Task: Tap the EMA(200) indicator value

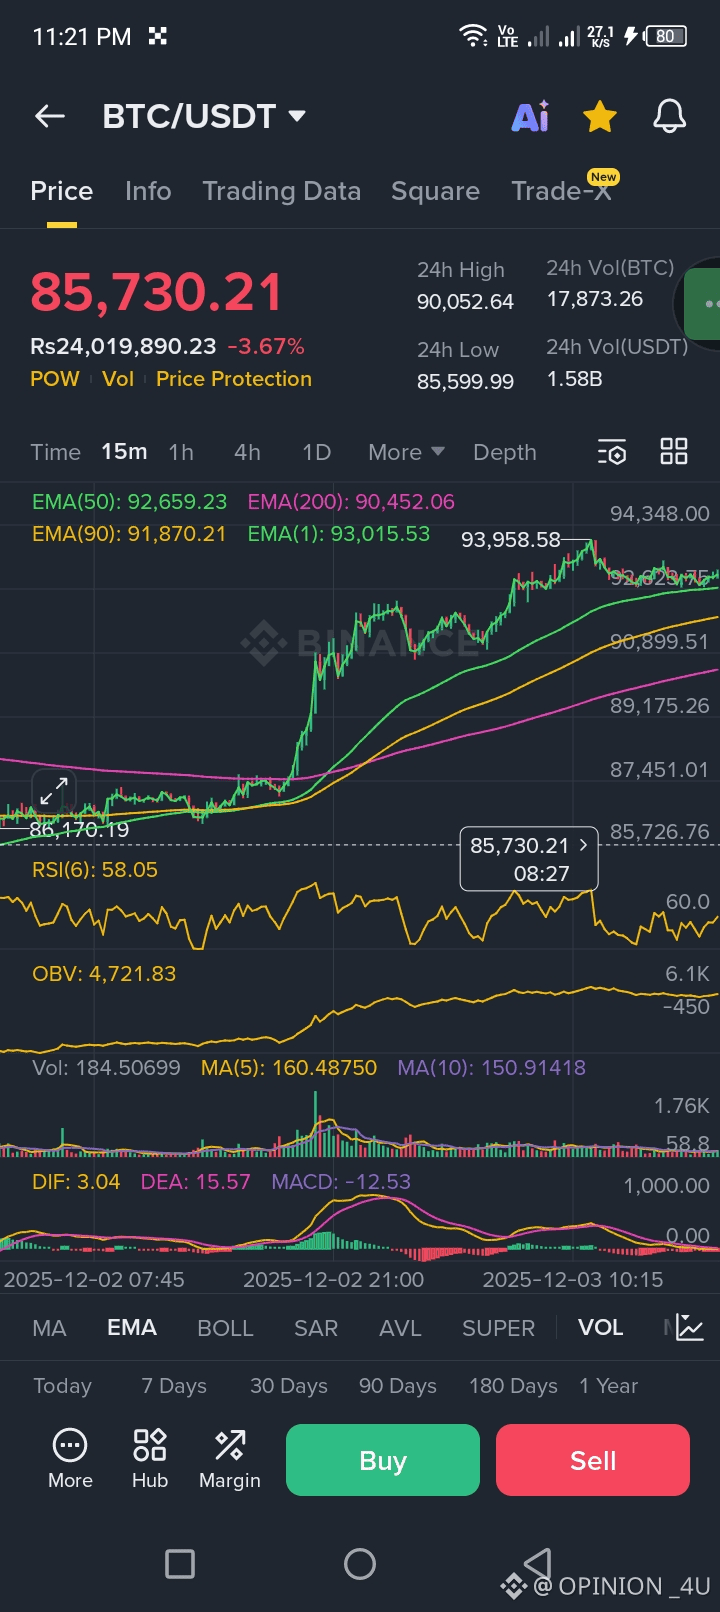Action: tap(351, 501)
